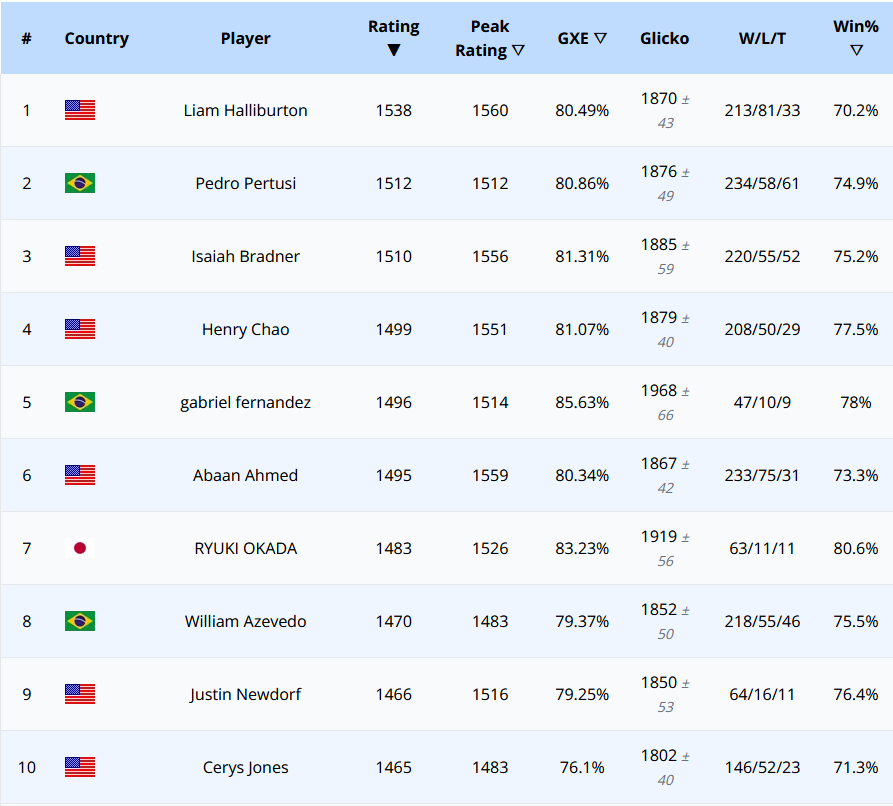This screenshot has width=893, height=806.
Task: Click peak rating 1516
Action: [490, 694]
